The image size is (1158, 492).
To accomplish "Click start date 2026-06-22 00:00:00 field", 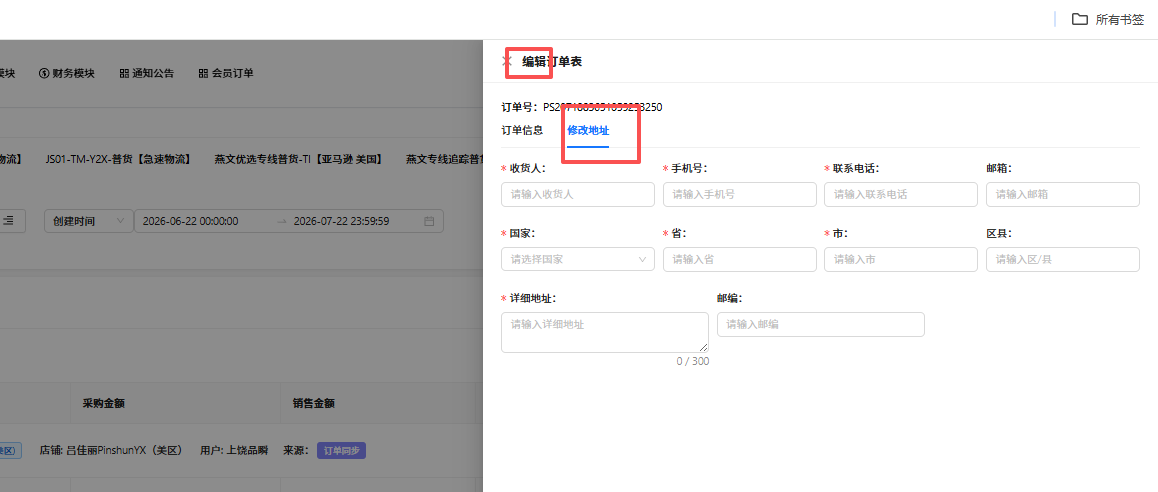I will 191,221.
